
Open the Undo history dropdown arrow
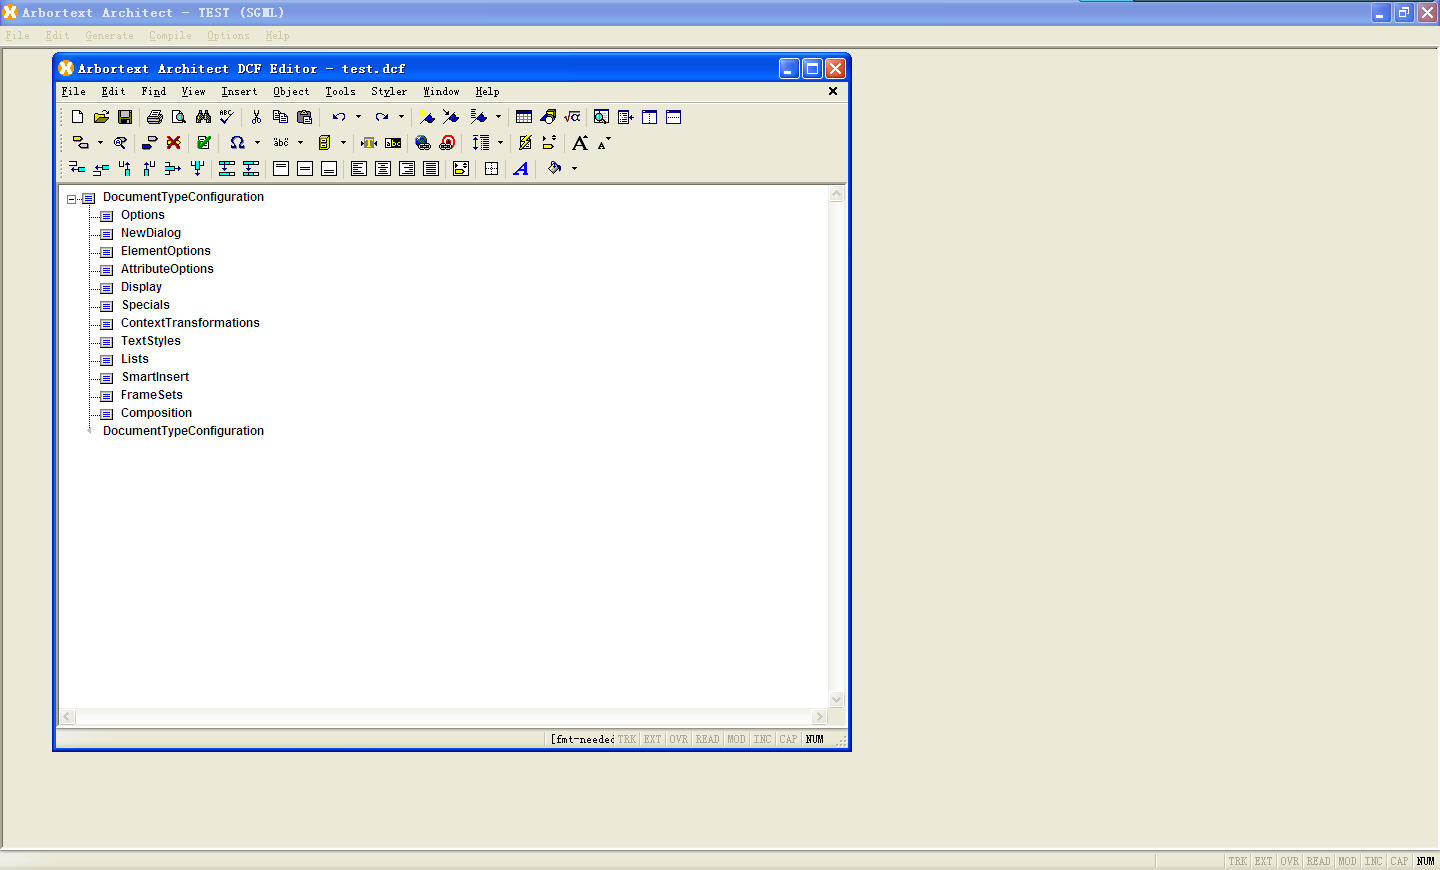(x=358, y=117)
